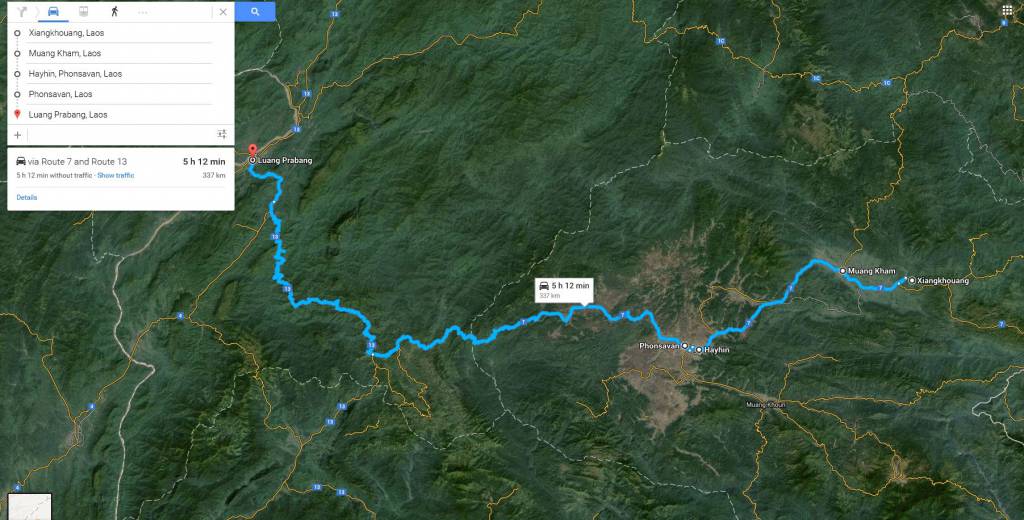
Task: Edit the Luang Prabang, Laos destination
Action: (120, 114)
